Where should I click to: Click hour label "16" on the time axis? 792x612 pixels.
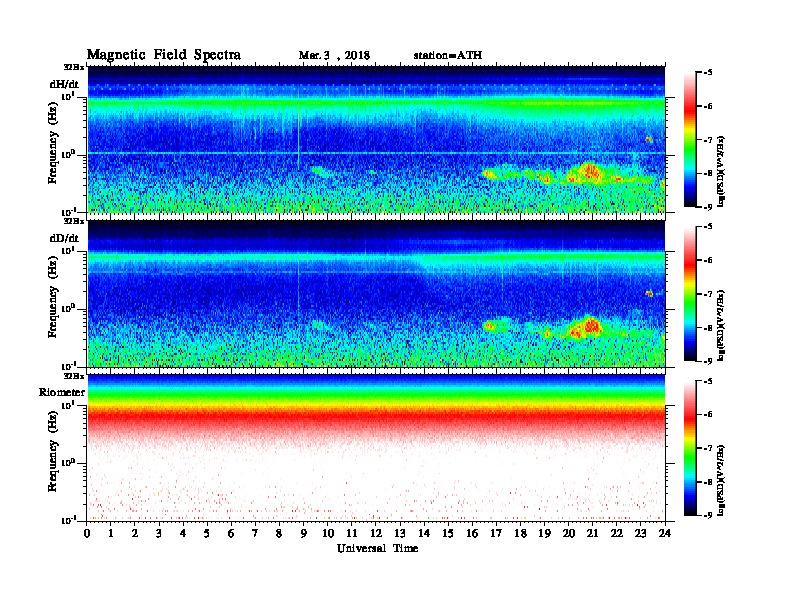point(472,533)
